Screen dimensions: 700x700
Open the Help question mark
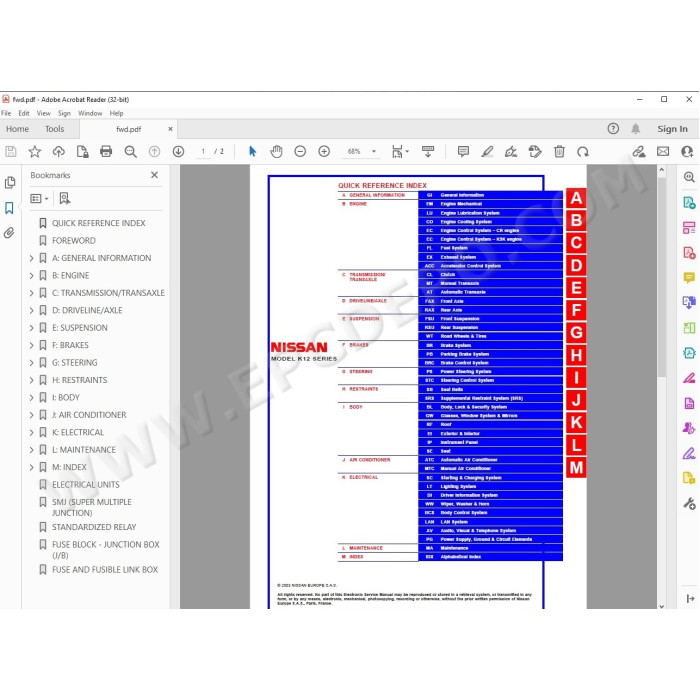pyautogui.click(x=613, y=129)
